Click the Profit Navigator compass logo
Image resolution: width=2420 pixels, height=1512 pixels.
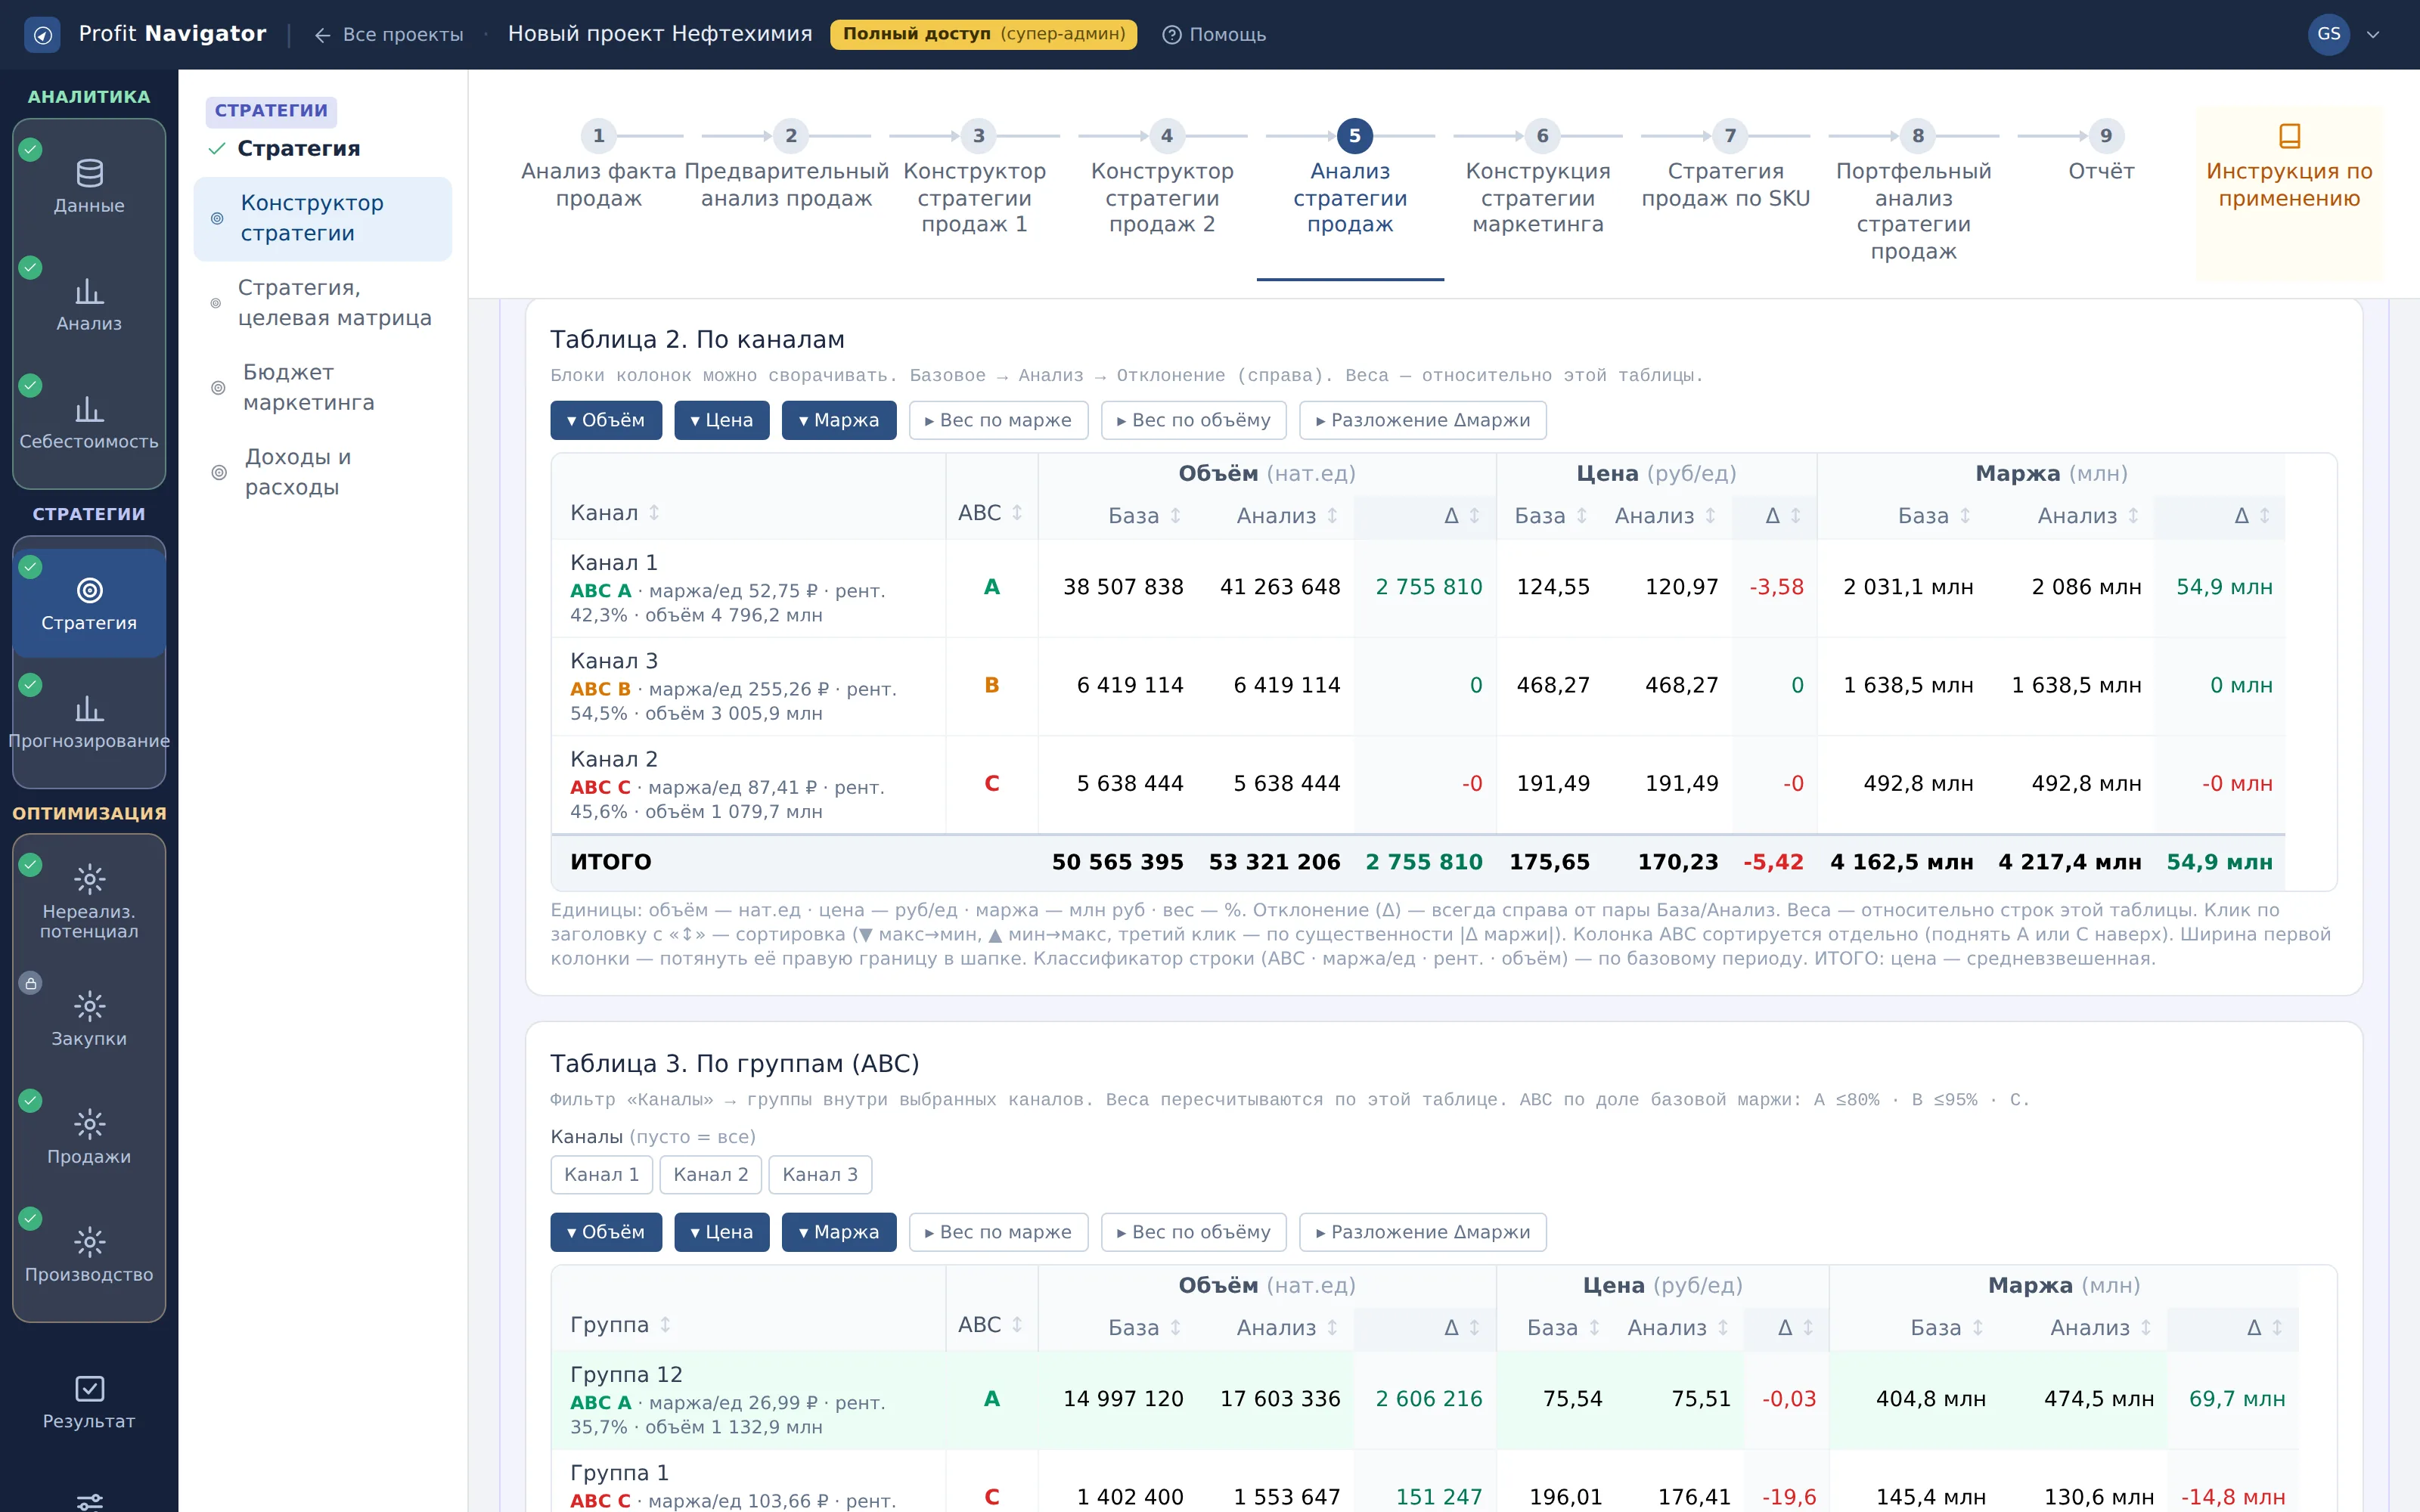[42, 35]
